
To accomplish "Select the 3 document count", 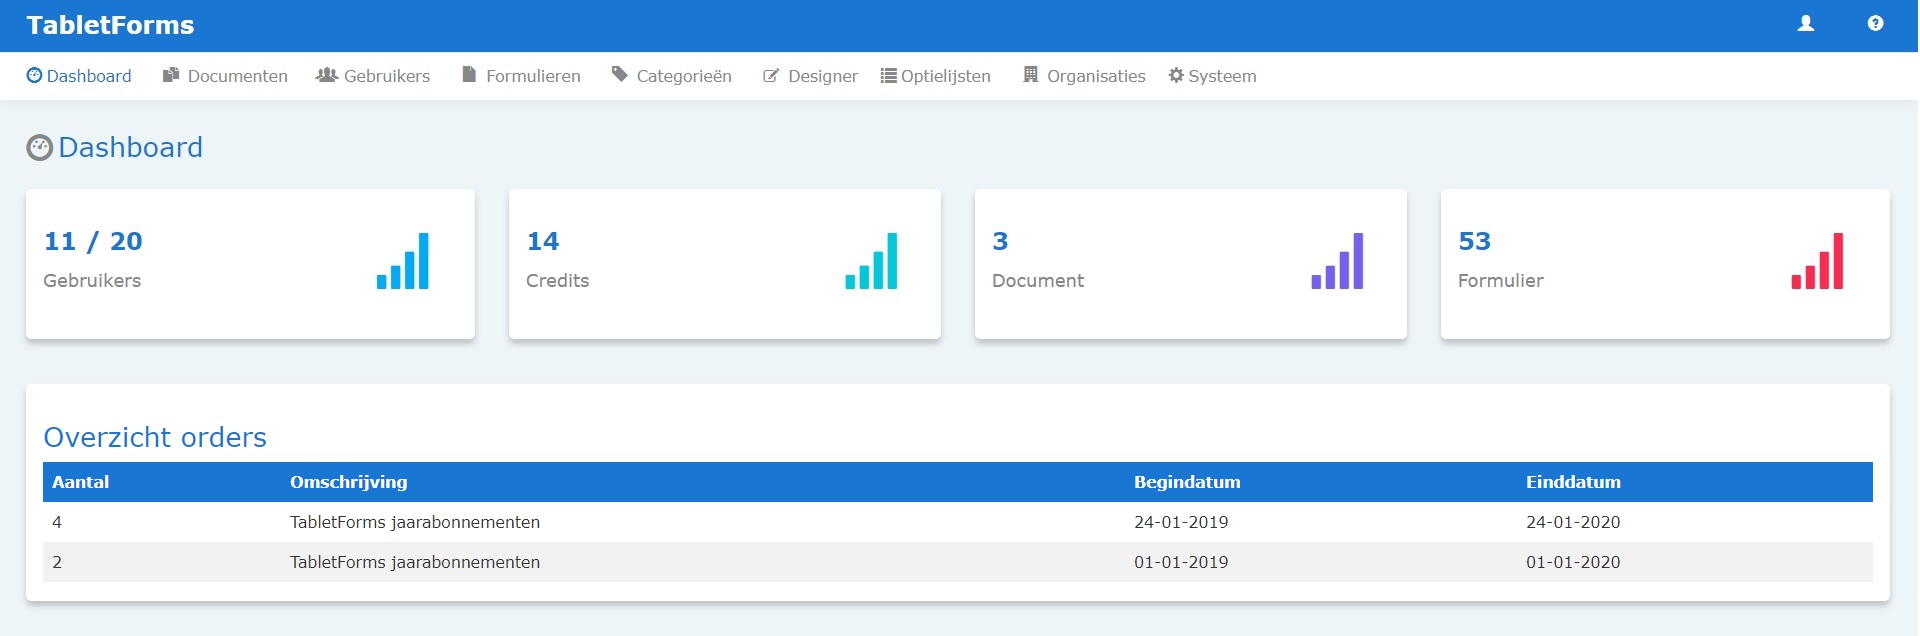I will [x=1000, y=241].
